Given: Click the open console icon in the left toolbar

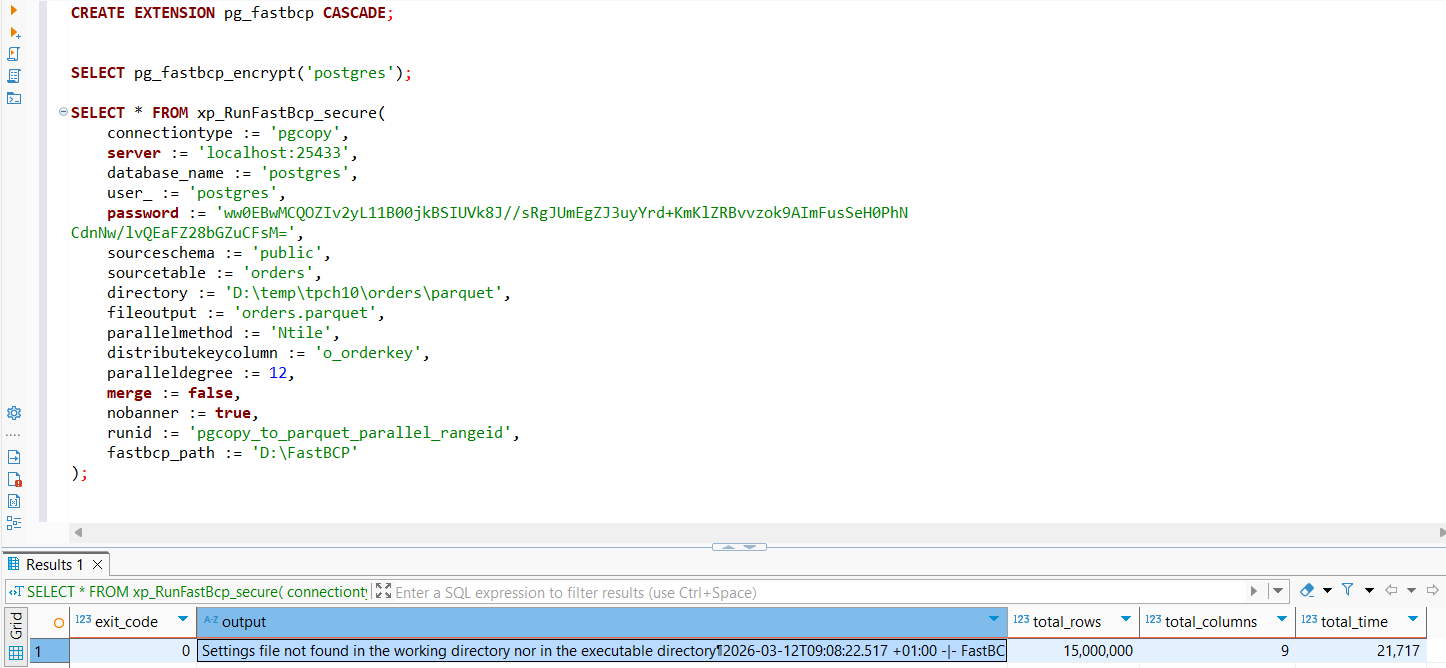Looking at the screenshot, I should (x=14, y=98).
